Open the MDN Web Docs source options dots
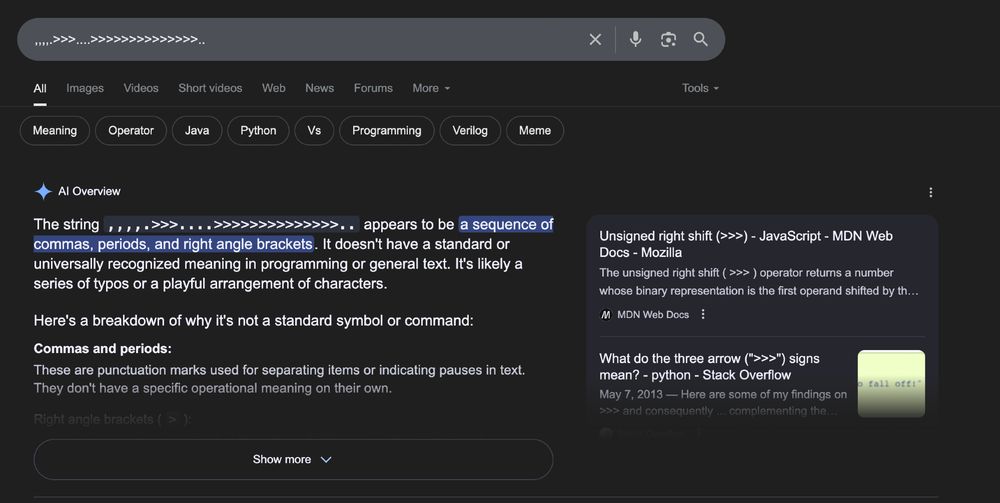1000x503 pixels. tap(703, 314)
